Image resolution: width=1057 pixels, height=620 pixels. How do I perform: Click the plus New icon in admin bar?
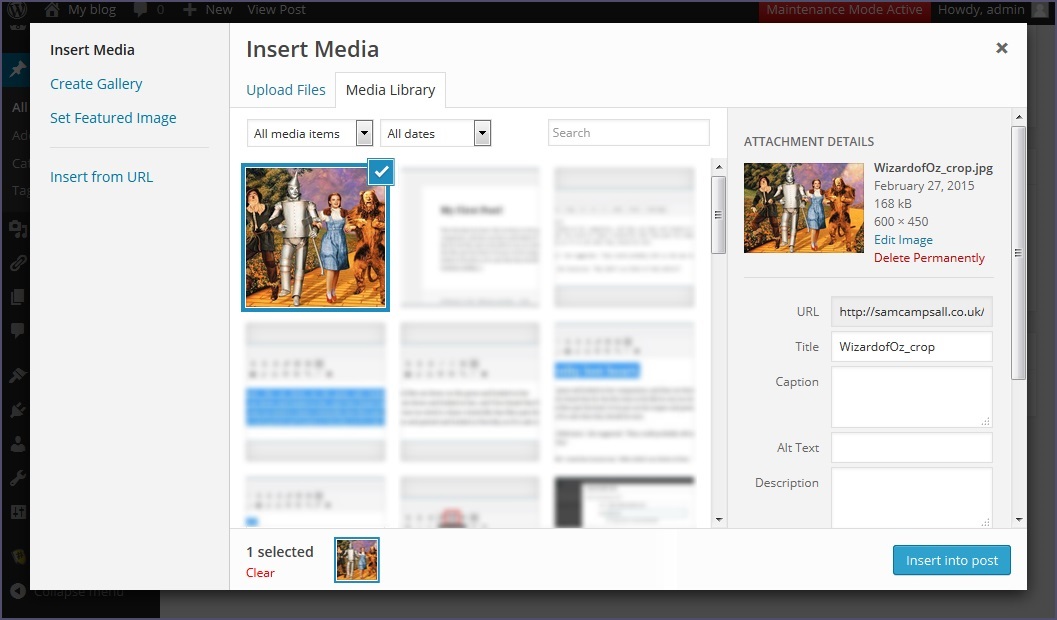point(190,10)
